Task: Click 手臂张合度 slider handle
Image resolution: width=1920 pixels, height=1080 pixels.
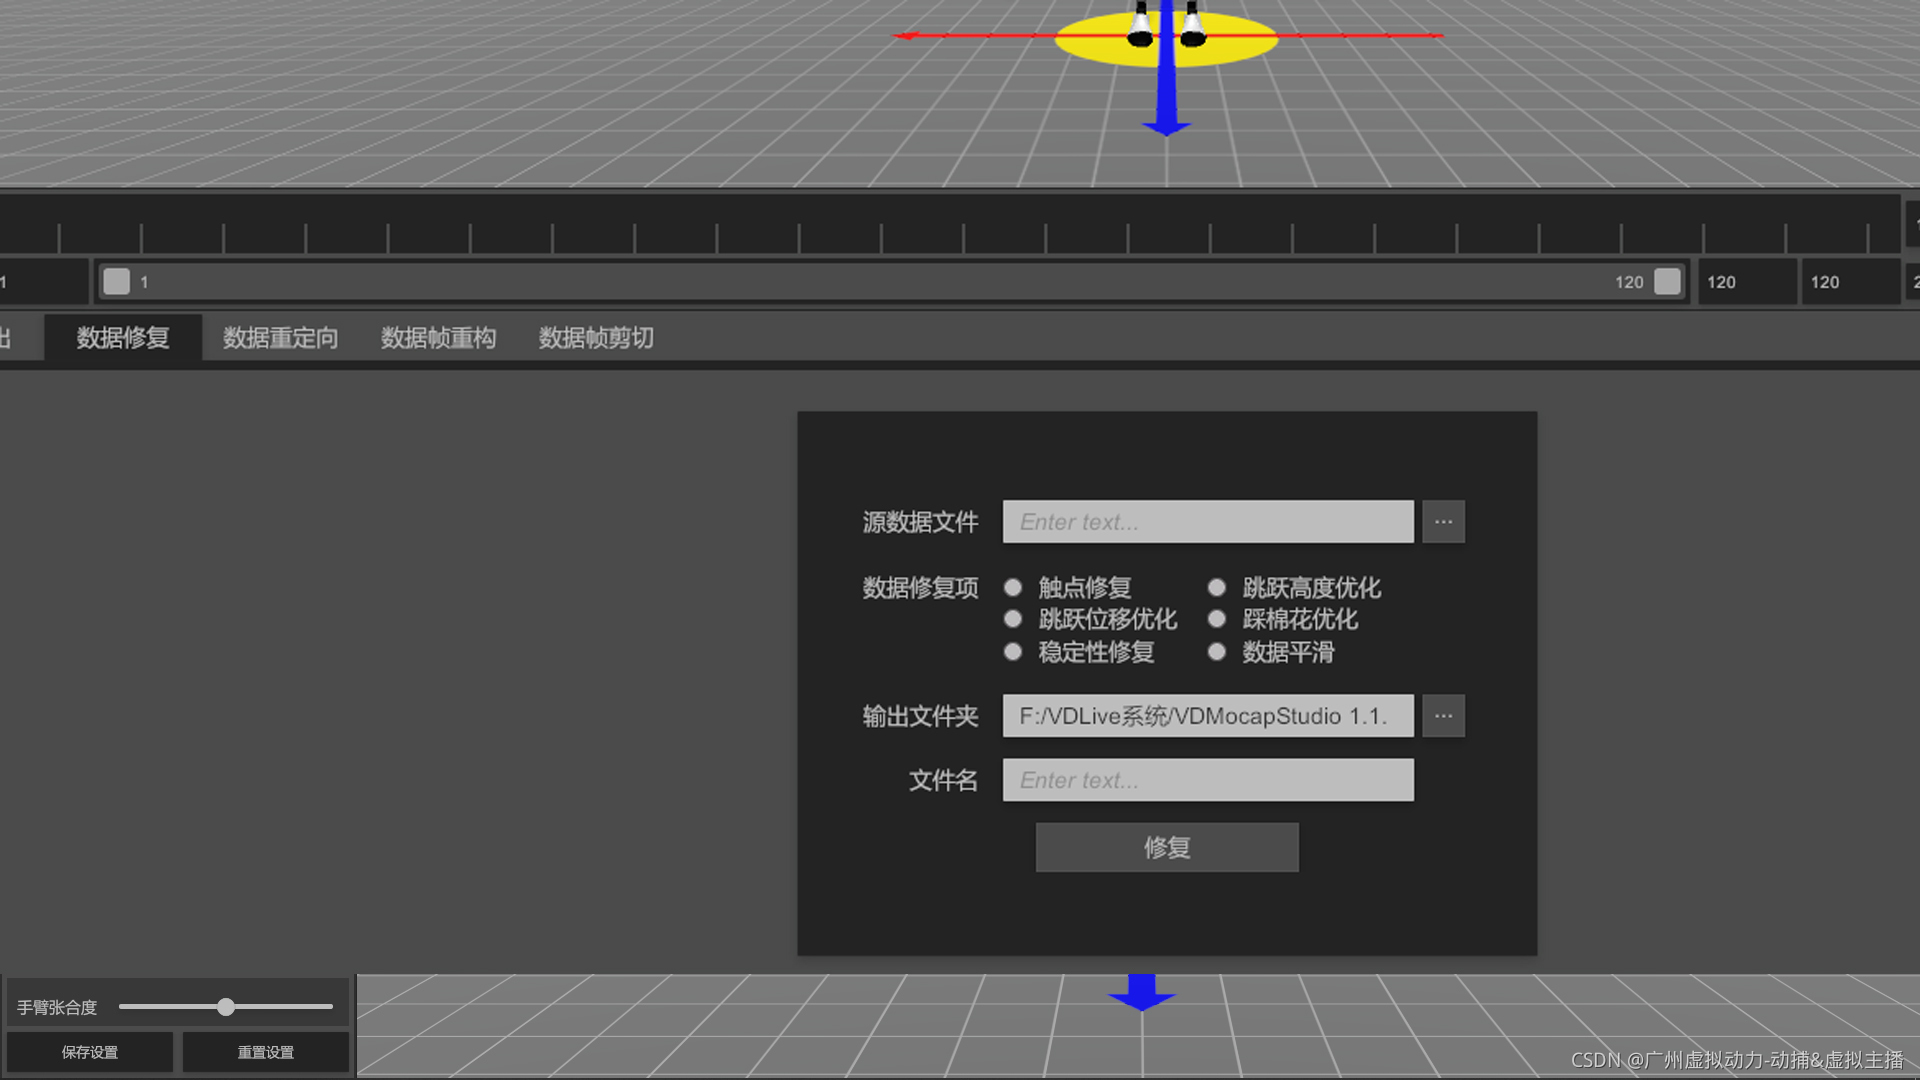Action: tap(226, 1007)
